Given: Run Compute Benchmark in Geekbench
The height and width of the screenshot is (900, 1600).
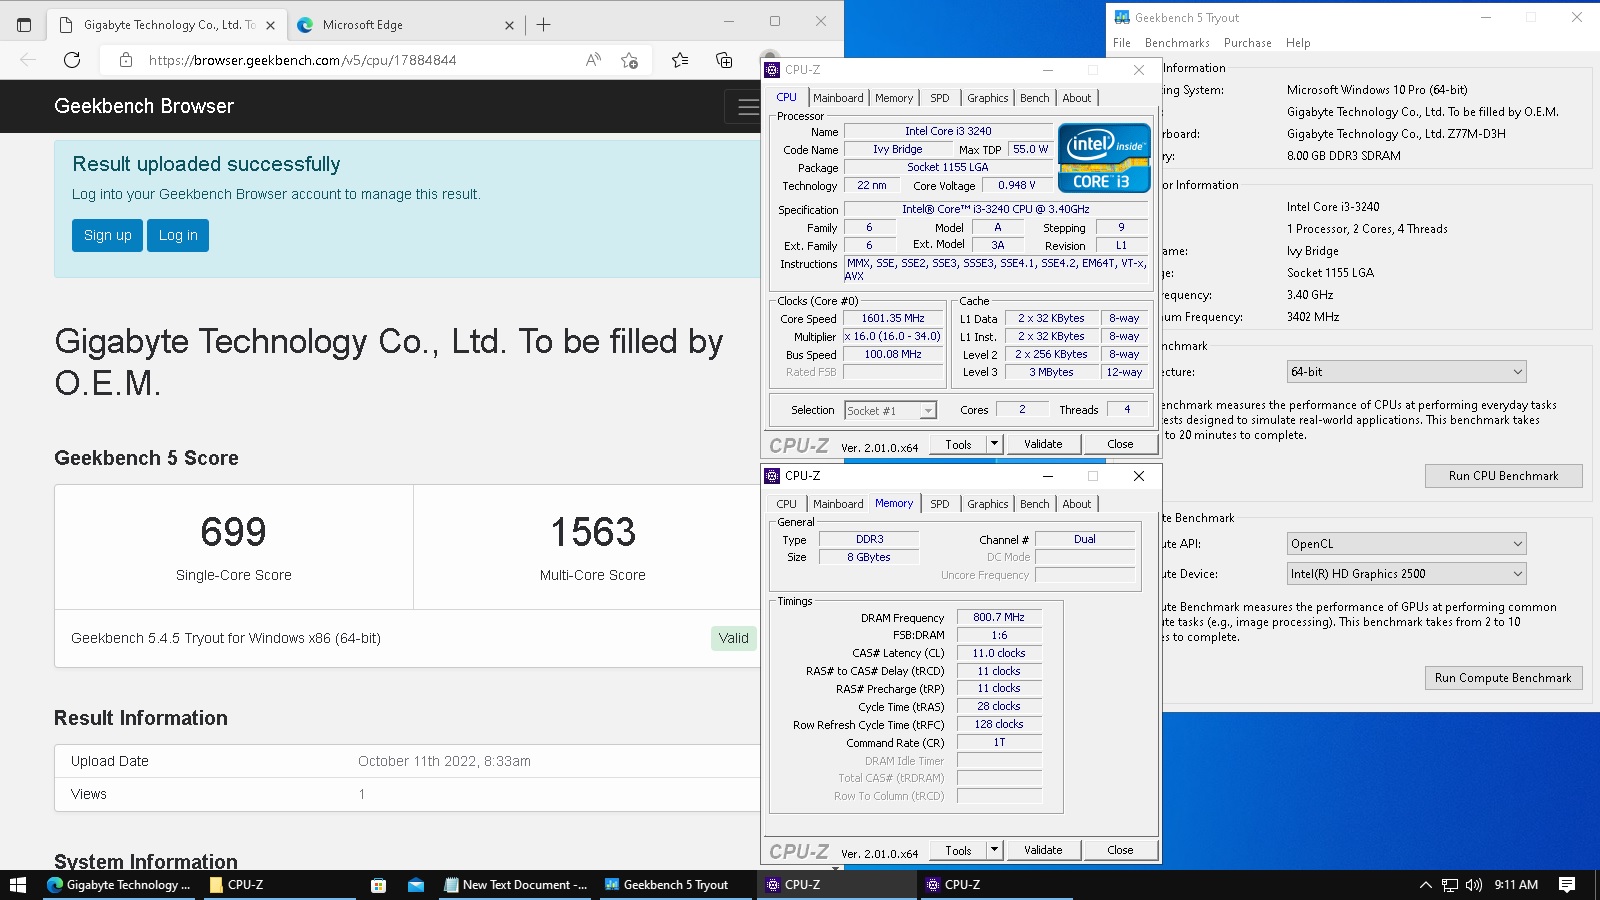Looking at the screenshot, I should 1503,678.
